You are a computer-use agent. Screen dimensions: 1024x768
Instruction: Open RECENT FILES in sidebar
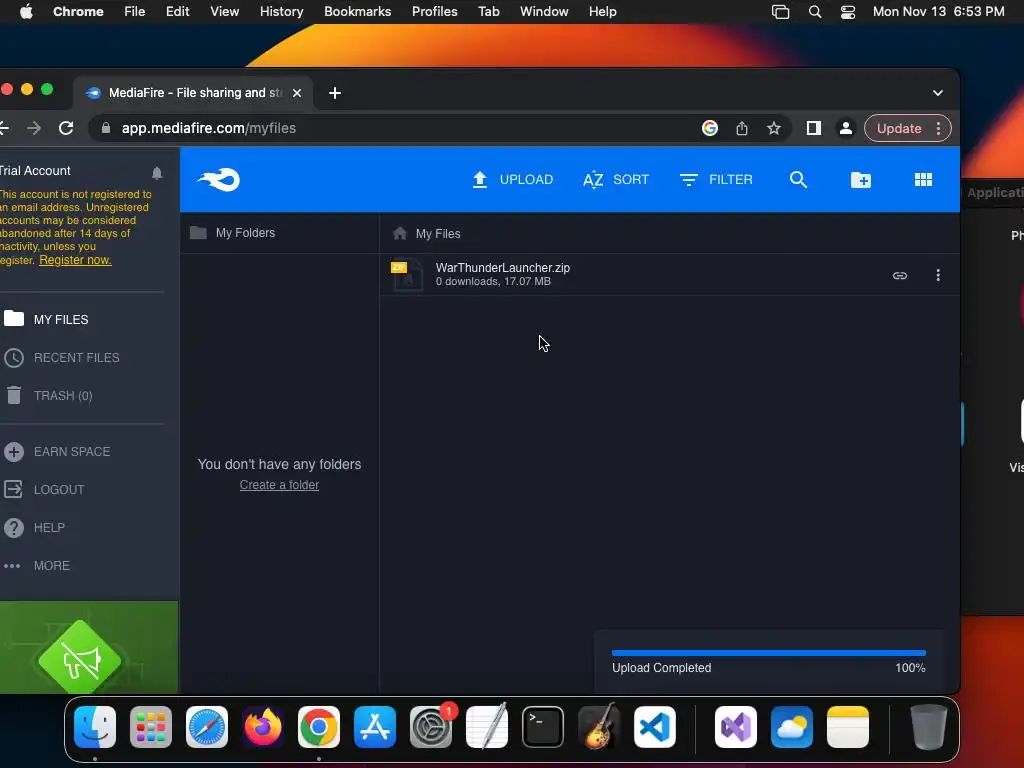click(x=61, y=358)
